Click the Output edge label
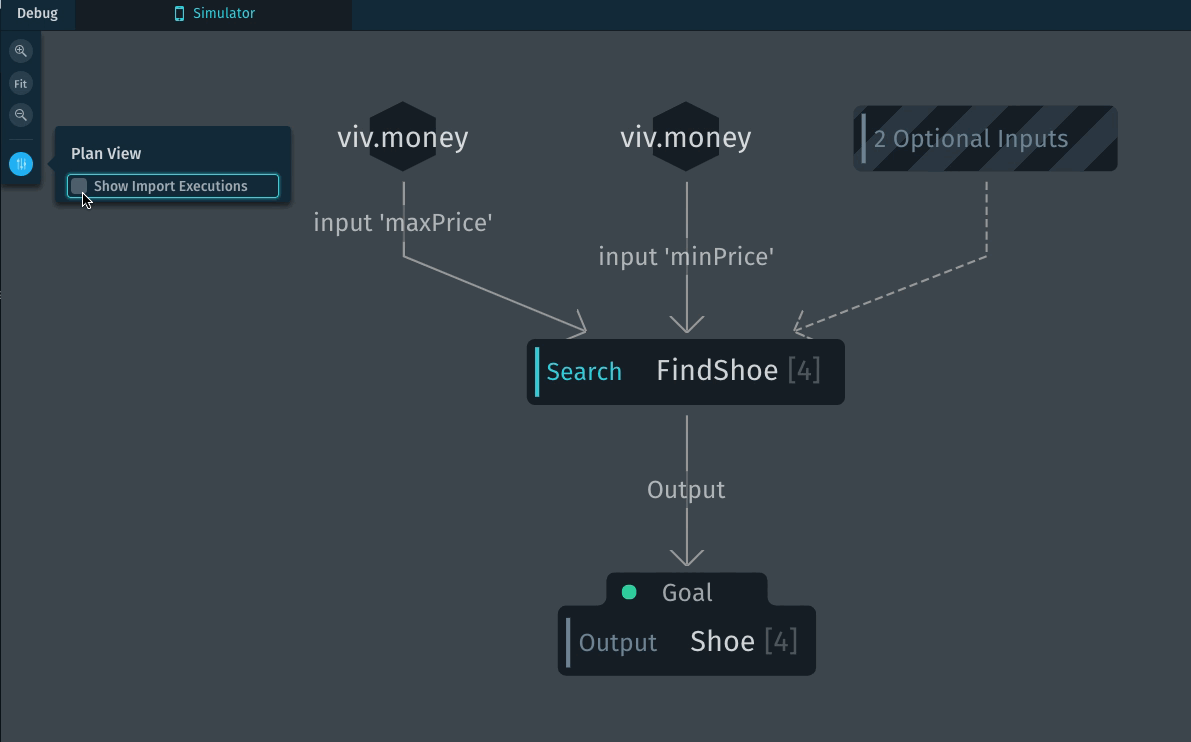1191x742 pixels. (686, 490)
